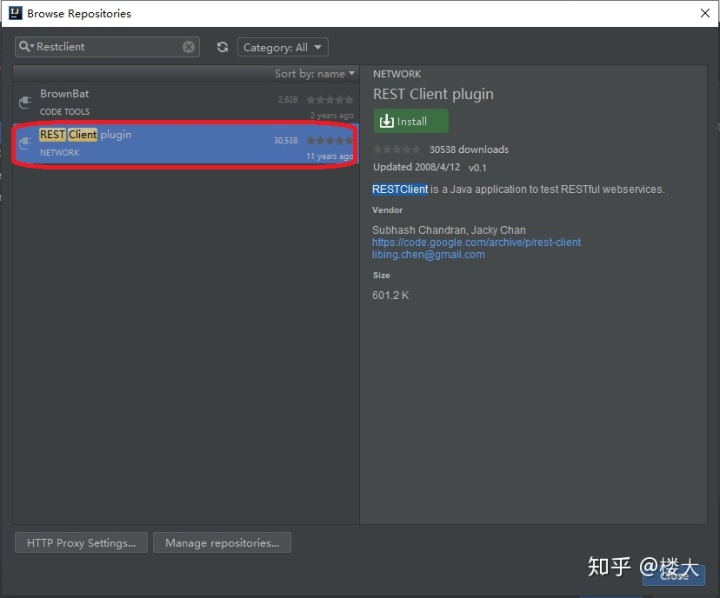Image resolution: width=720 pixels, height=598 pixels.
Task: Click the NETWORK label in the detail panel
Action: 397,74
